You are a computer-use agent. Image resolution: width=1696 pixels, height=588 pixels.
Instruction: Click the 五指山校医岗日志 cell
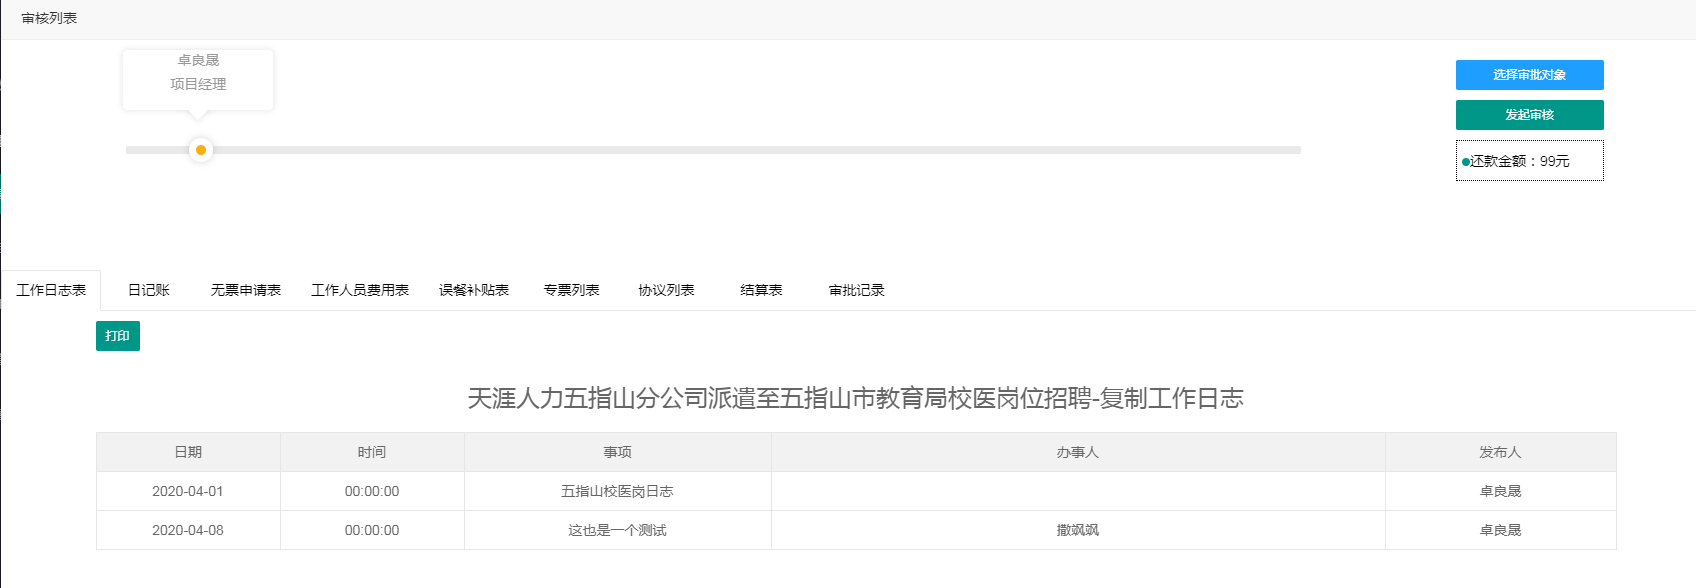coord(617,491)
